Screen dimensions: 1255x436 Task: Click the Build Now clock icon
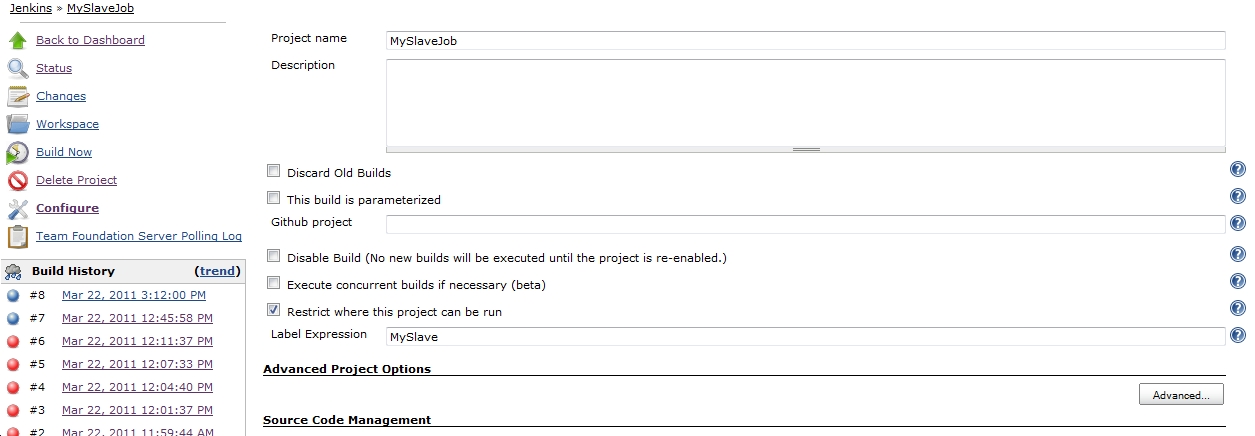pyautogui.click(x=17, y=153)
